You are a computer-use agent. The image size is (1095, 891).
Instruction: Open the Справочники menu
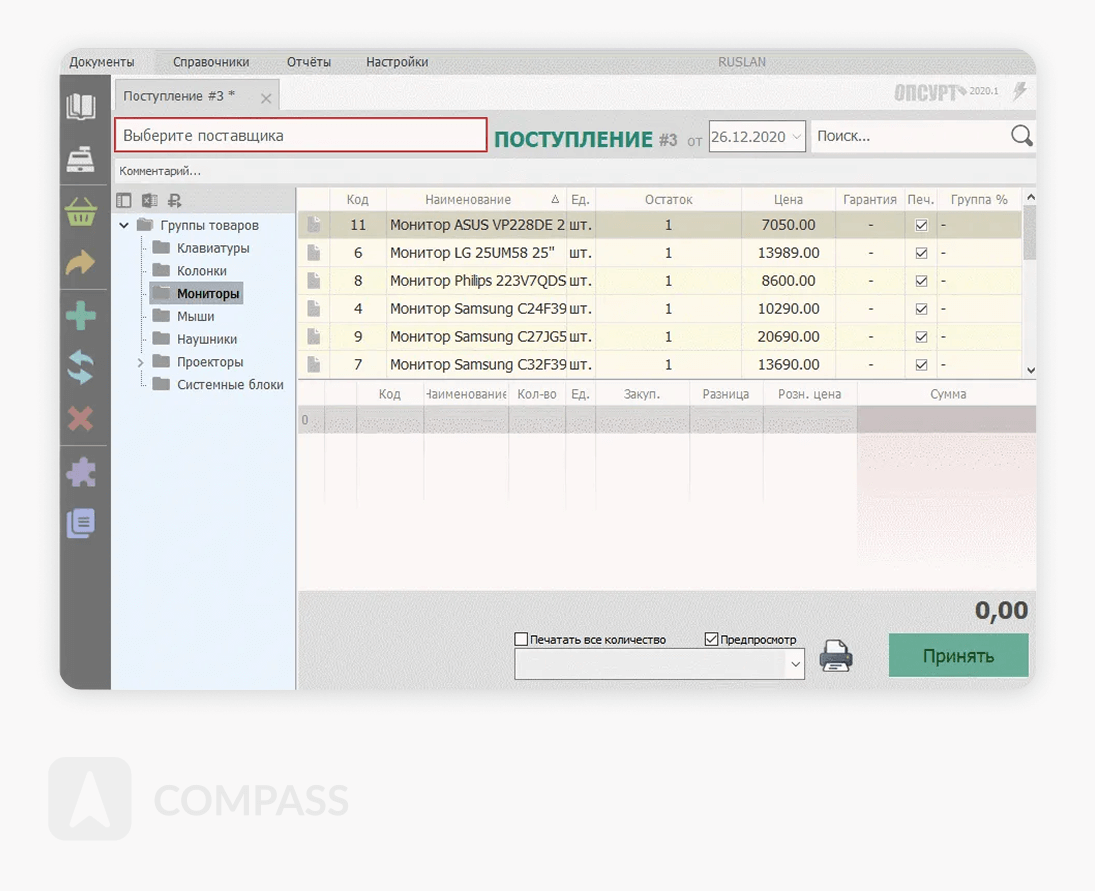(x=211, y=62)
